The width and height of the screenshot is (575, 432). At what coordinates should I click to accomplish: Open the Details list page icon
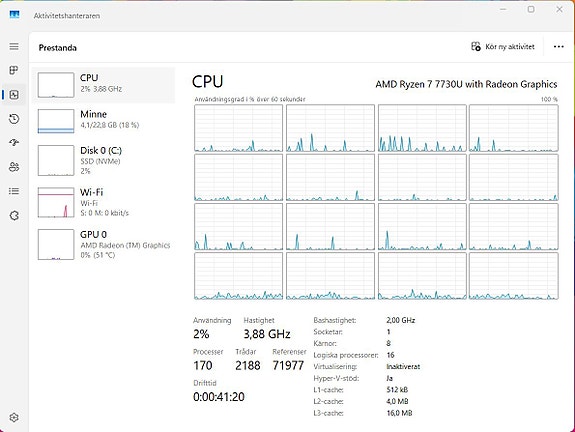(14, 191)
